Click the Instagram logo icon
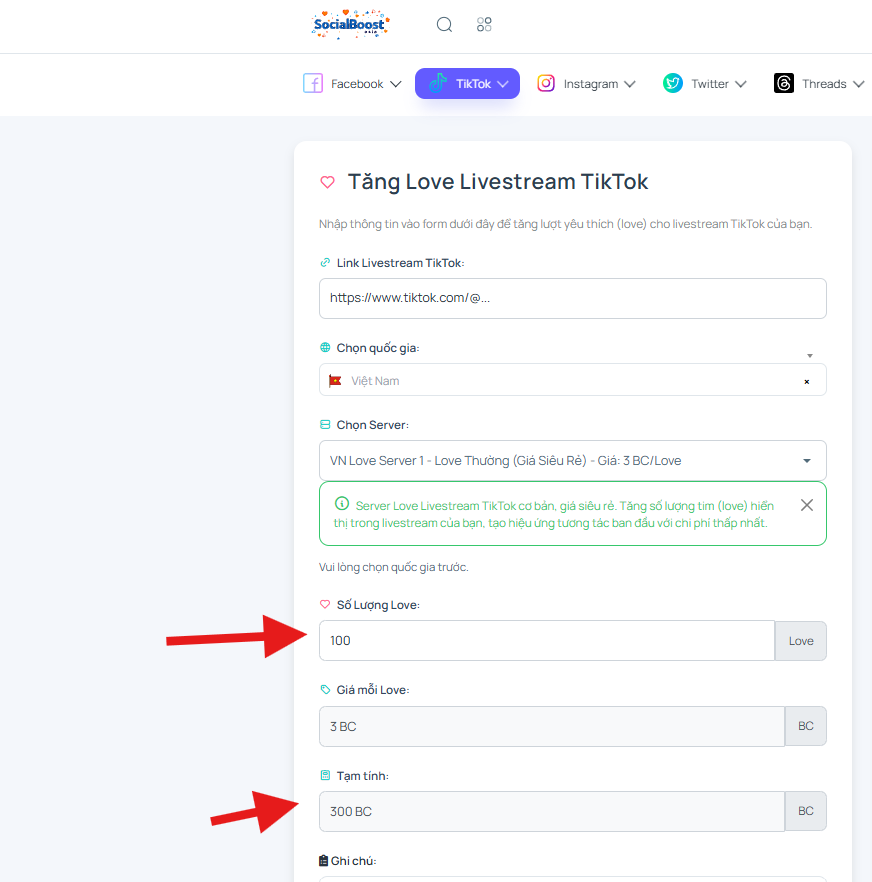872x882 pixels. (x=546, y=83)
